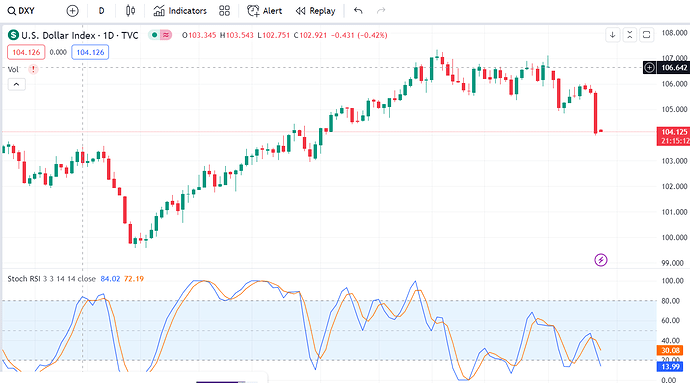The width and height of the screenshot is (690, 383).
Task: Click the U.S. Dollar Index symbol logo
Action: coord(13,35)
